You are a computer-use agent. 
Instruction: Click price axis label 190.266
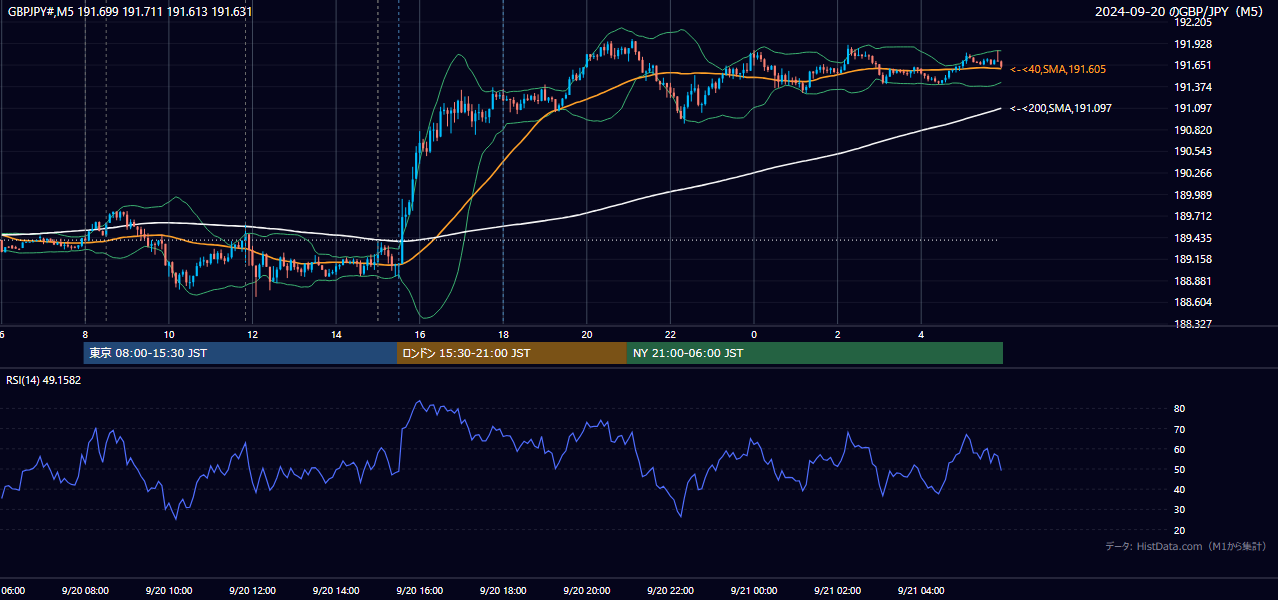point(1193,173)
